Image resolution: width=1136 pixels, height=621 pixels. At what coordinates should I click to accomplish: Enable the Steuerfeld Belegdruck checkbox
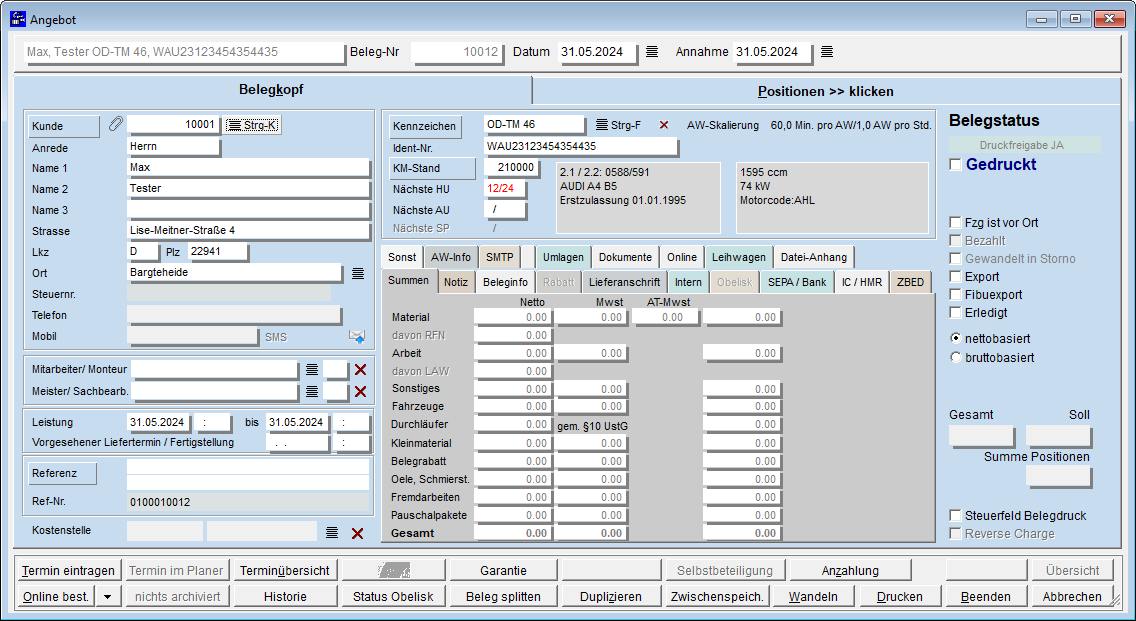[956, 515]
